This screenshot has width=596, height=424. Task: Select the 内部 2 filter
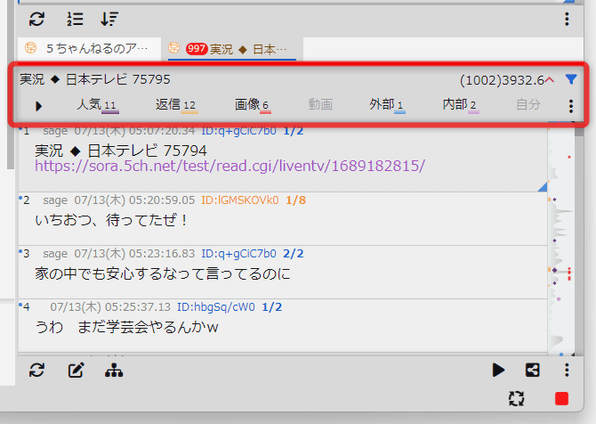(460, 105)
